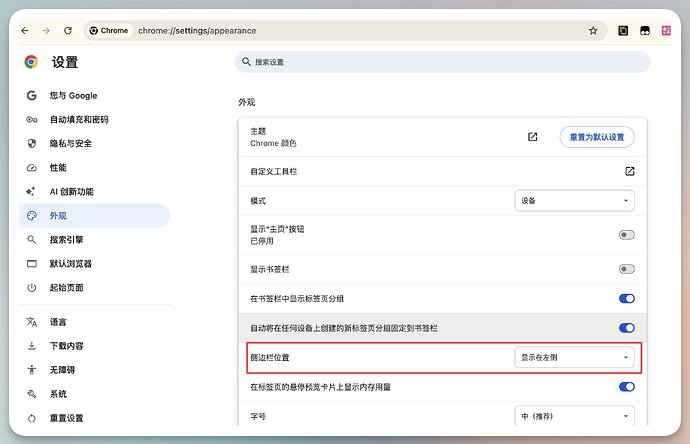The width and height of the screenshot is (690, 444).
Task: Open 您与 Google settings section
Action: click(94, 95)
